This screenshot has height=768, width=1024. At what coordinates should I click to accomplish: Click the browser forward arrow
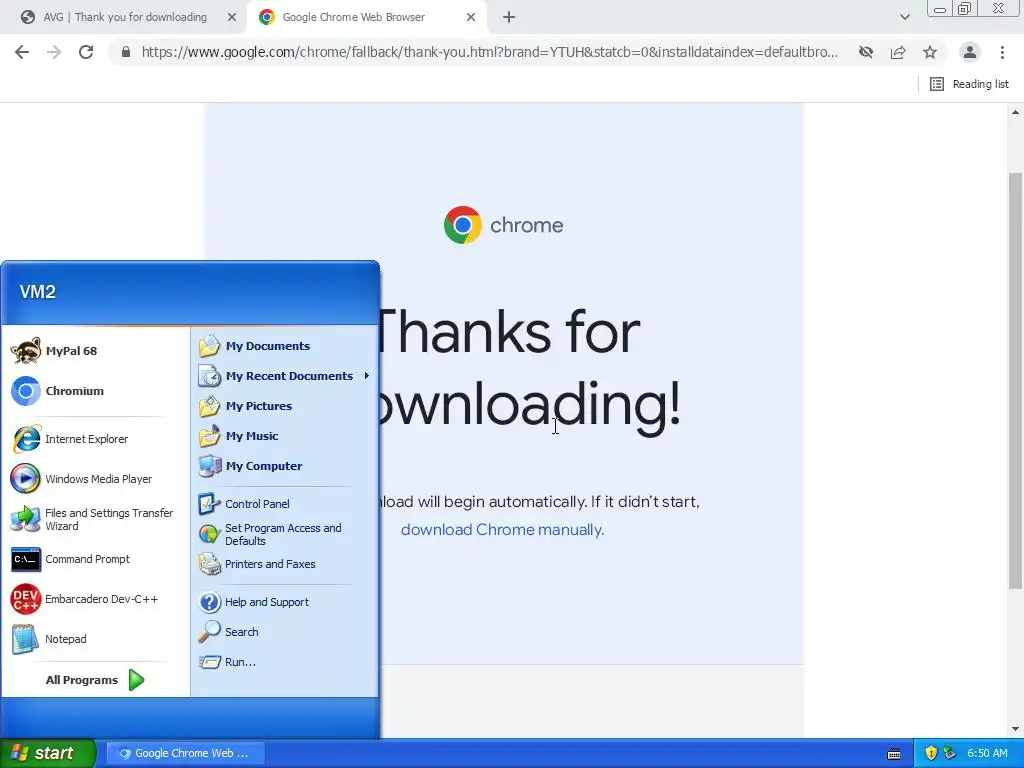pyautogui.click(x=54, y=52)
